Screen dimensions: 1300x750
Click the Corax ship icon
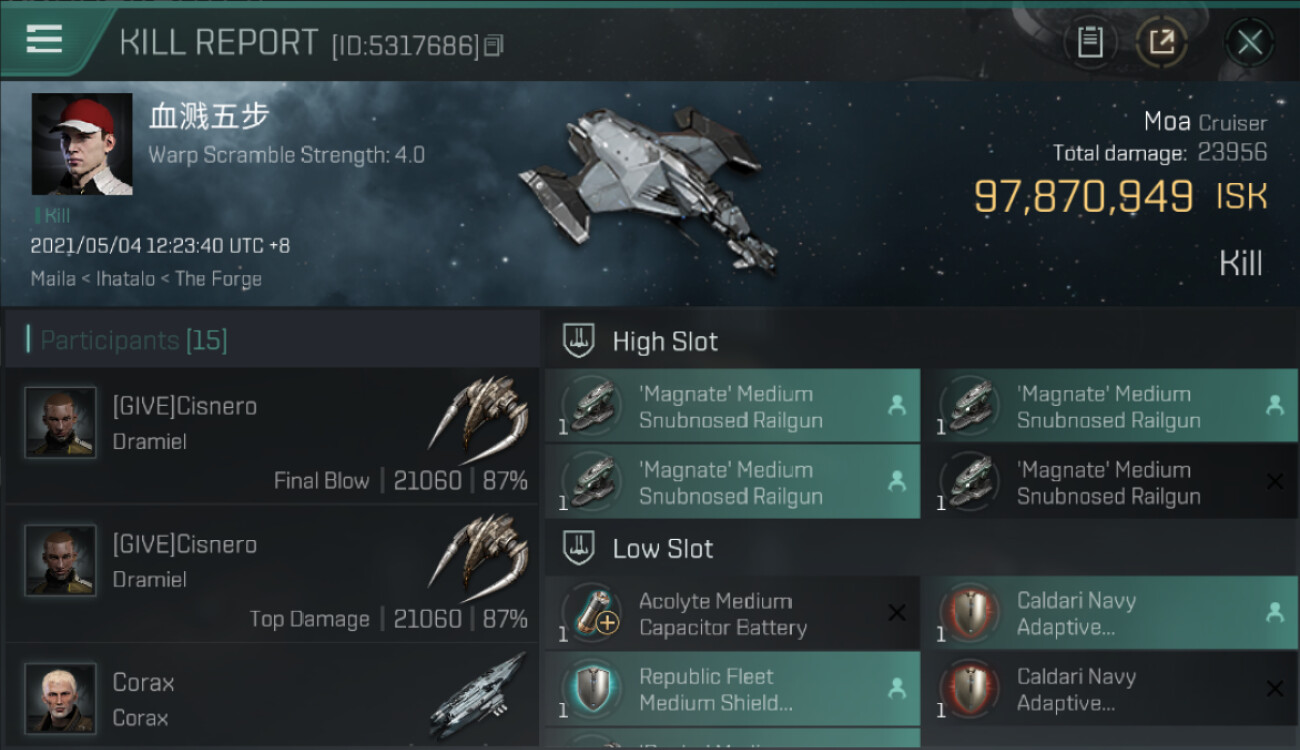point(479,692)
